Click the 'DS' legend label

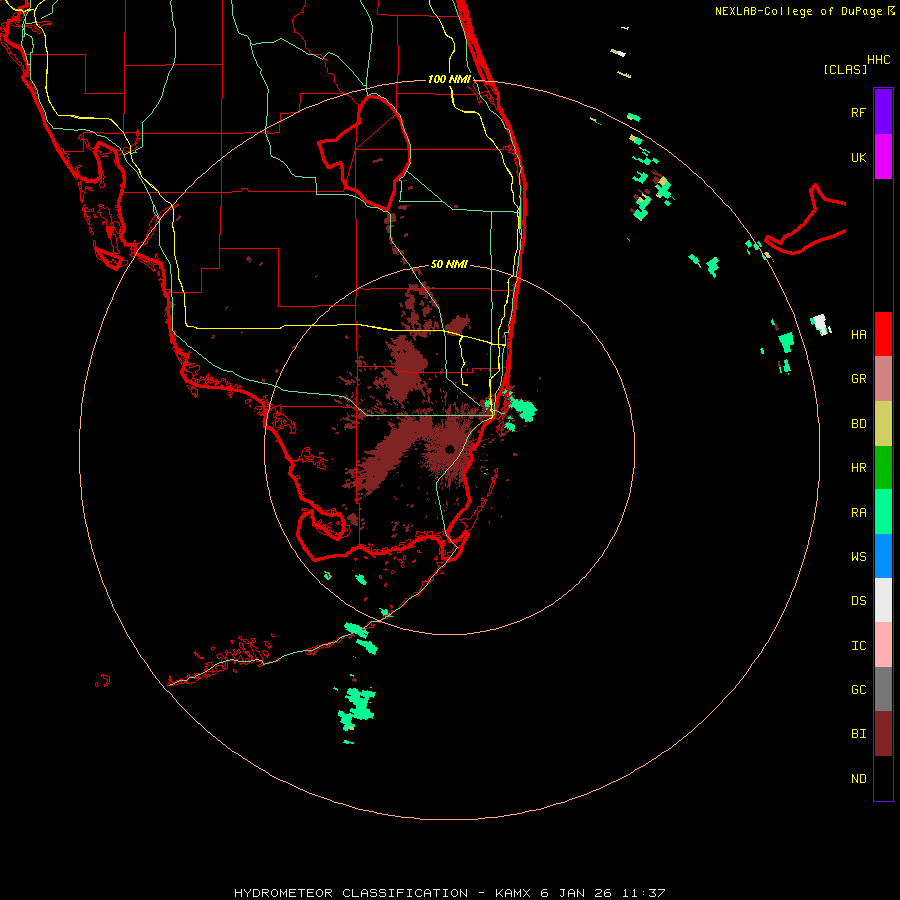tap(858, 601)
